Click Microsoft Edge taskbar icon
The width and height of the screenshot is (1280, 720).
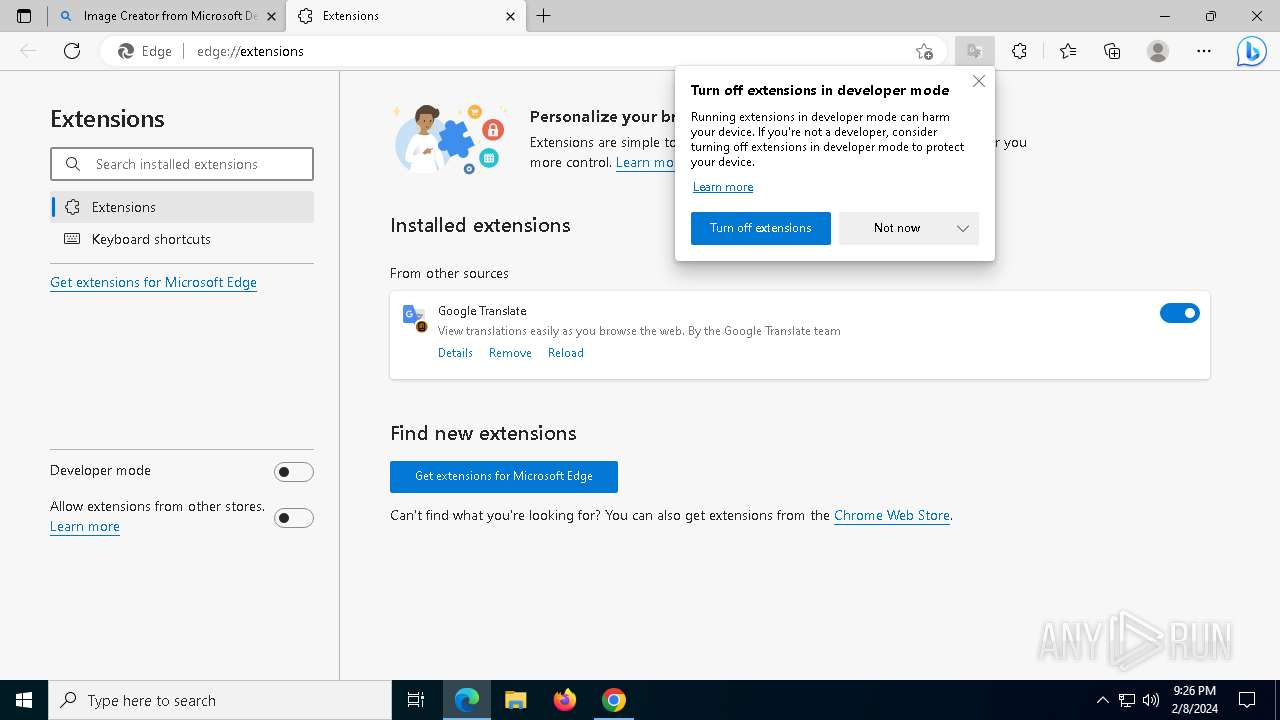[467, 700]
